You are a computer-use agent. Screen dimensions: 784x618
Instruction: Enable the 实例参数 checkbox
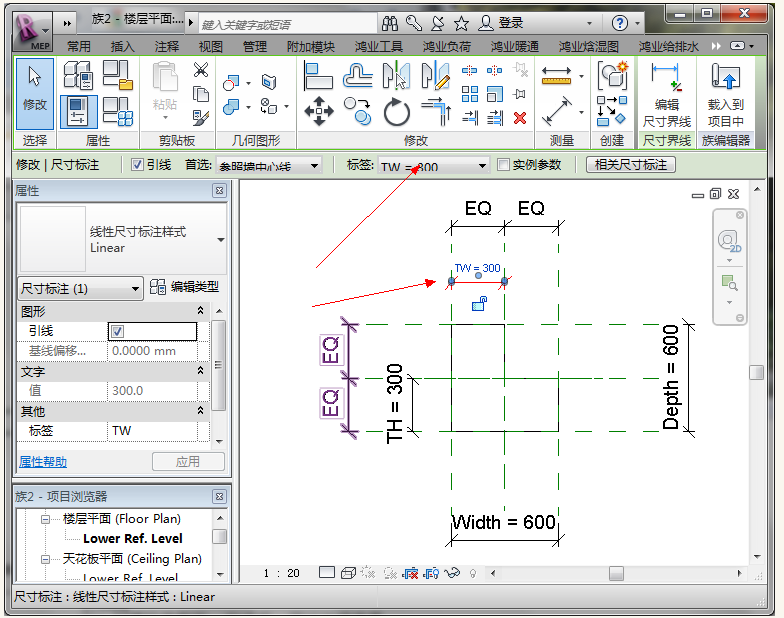pyautogui.click(x=504, y=165)
